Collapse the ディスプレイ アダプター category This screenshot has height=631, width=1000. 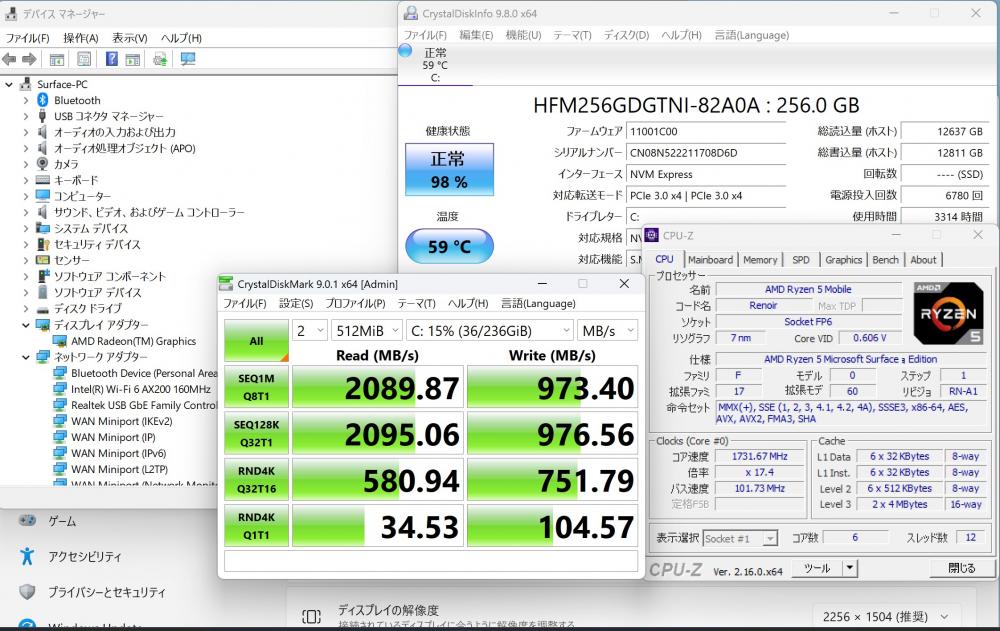tap(26, 325)
